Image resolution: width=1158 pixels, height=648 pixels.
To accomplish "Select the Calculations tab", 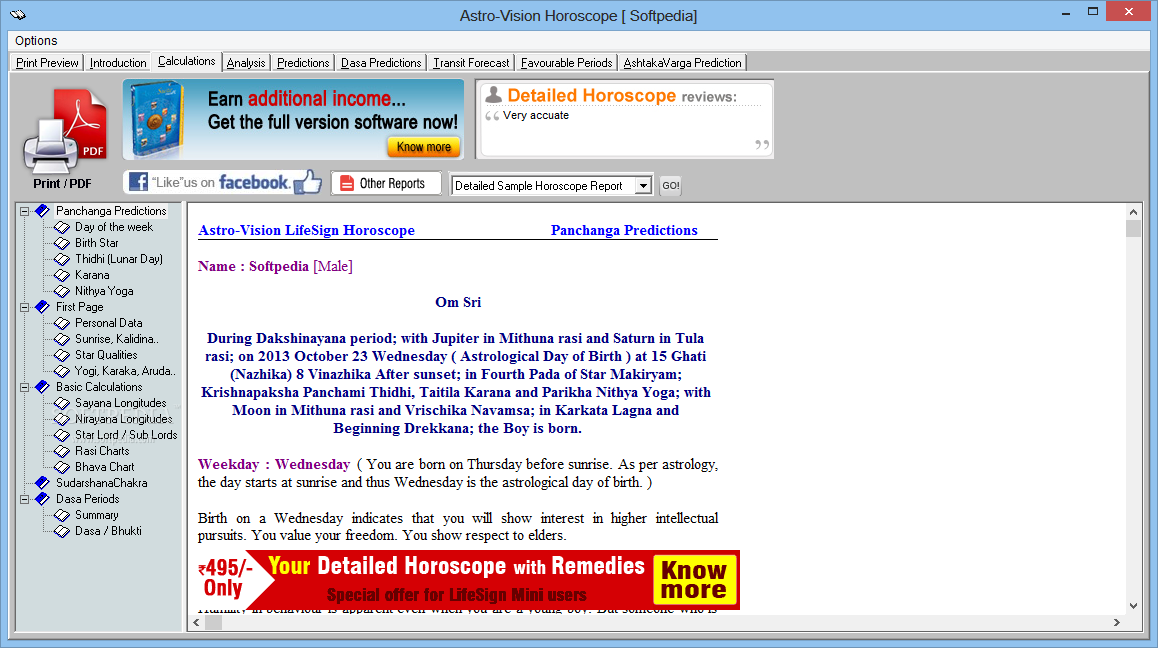I will [187, 61].
